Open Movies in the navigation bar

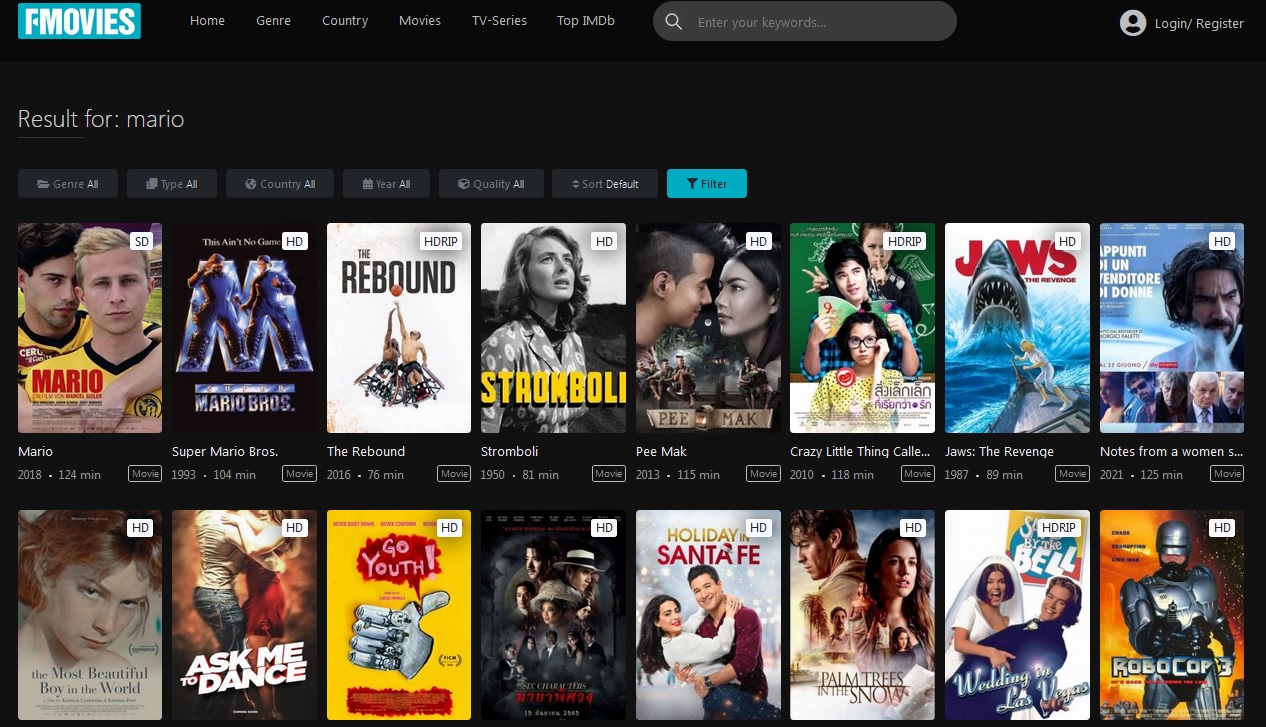tap(420, 21)
